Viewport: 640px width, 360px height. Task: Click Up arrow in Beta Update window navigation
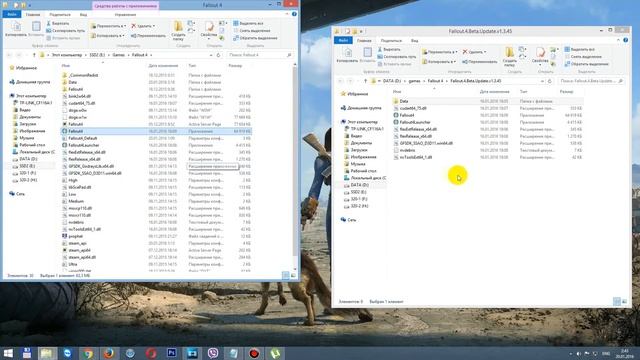pyautogui.click(x=365, y=81)
